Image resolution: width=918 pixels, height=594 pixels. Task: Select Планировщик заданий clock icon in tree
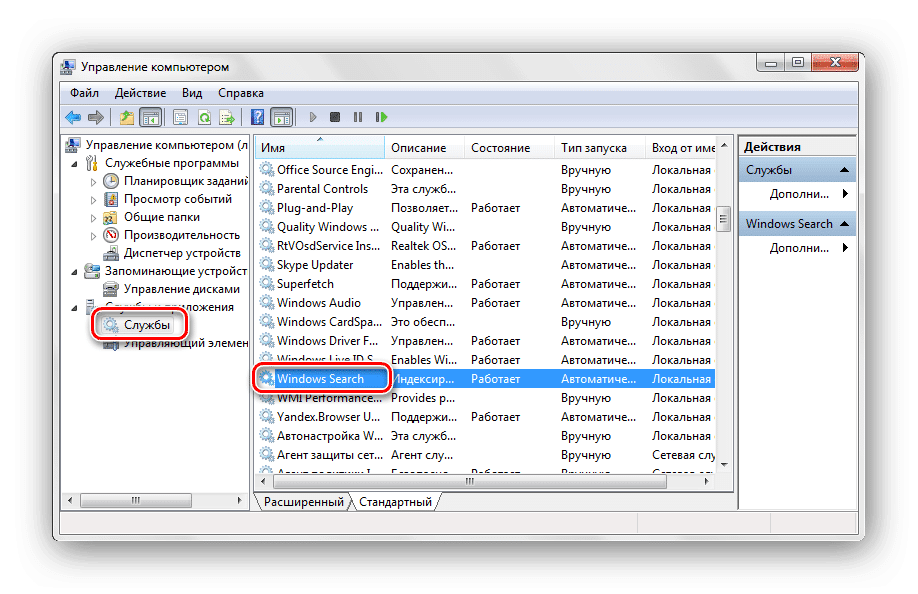click(x=111, y=181)
